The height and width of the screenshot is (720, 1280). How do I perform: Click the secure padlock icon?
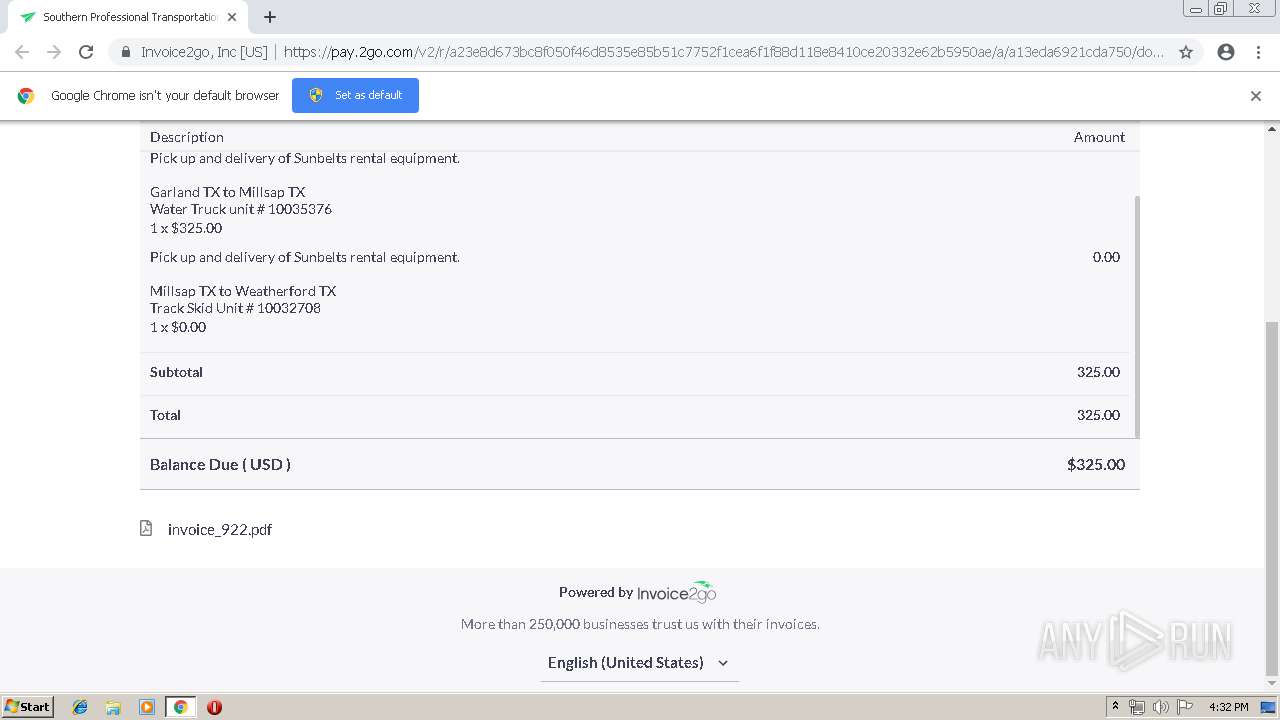point(126,52)
